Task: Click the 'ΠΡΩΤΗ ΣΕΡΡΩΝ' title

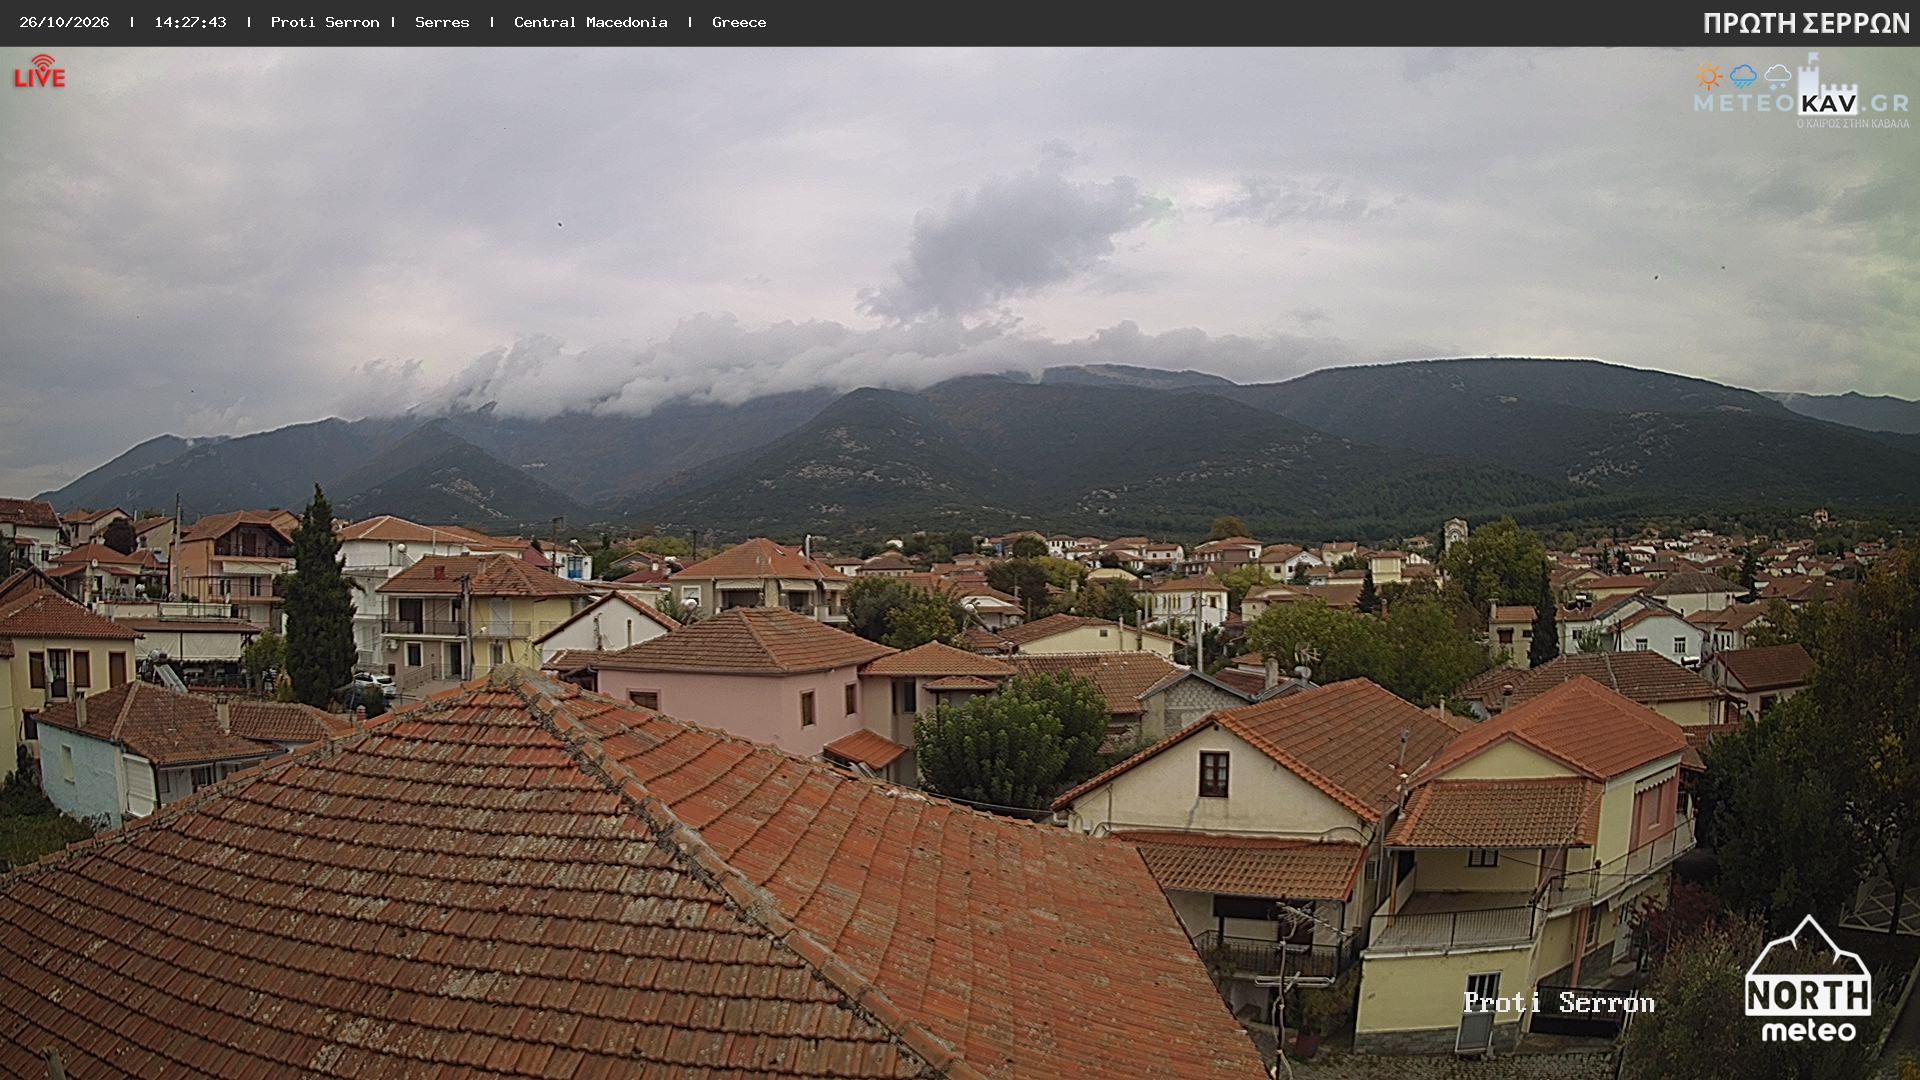Action: [1806, 23]
